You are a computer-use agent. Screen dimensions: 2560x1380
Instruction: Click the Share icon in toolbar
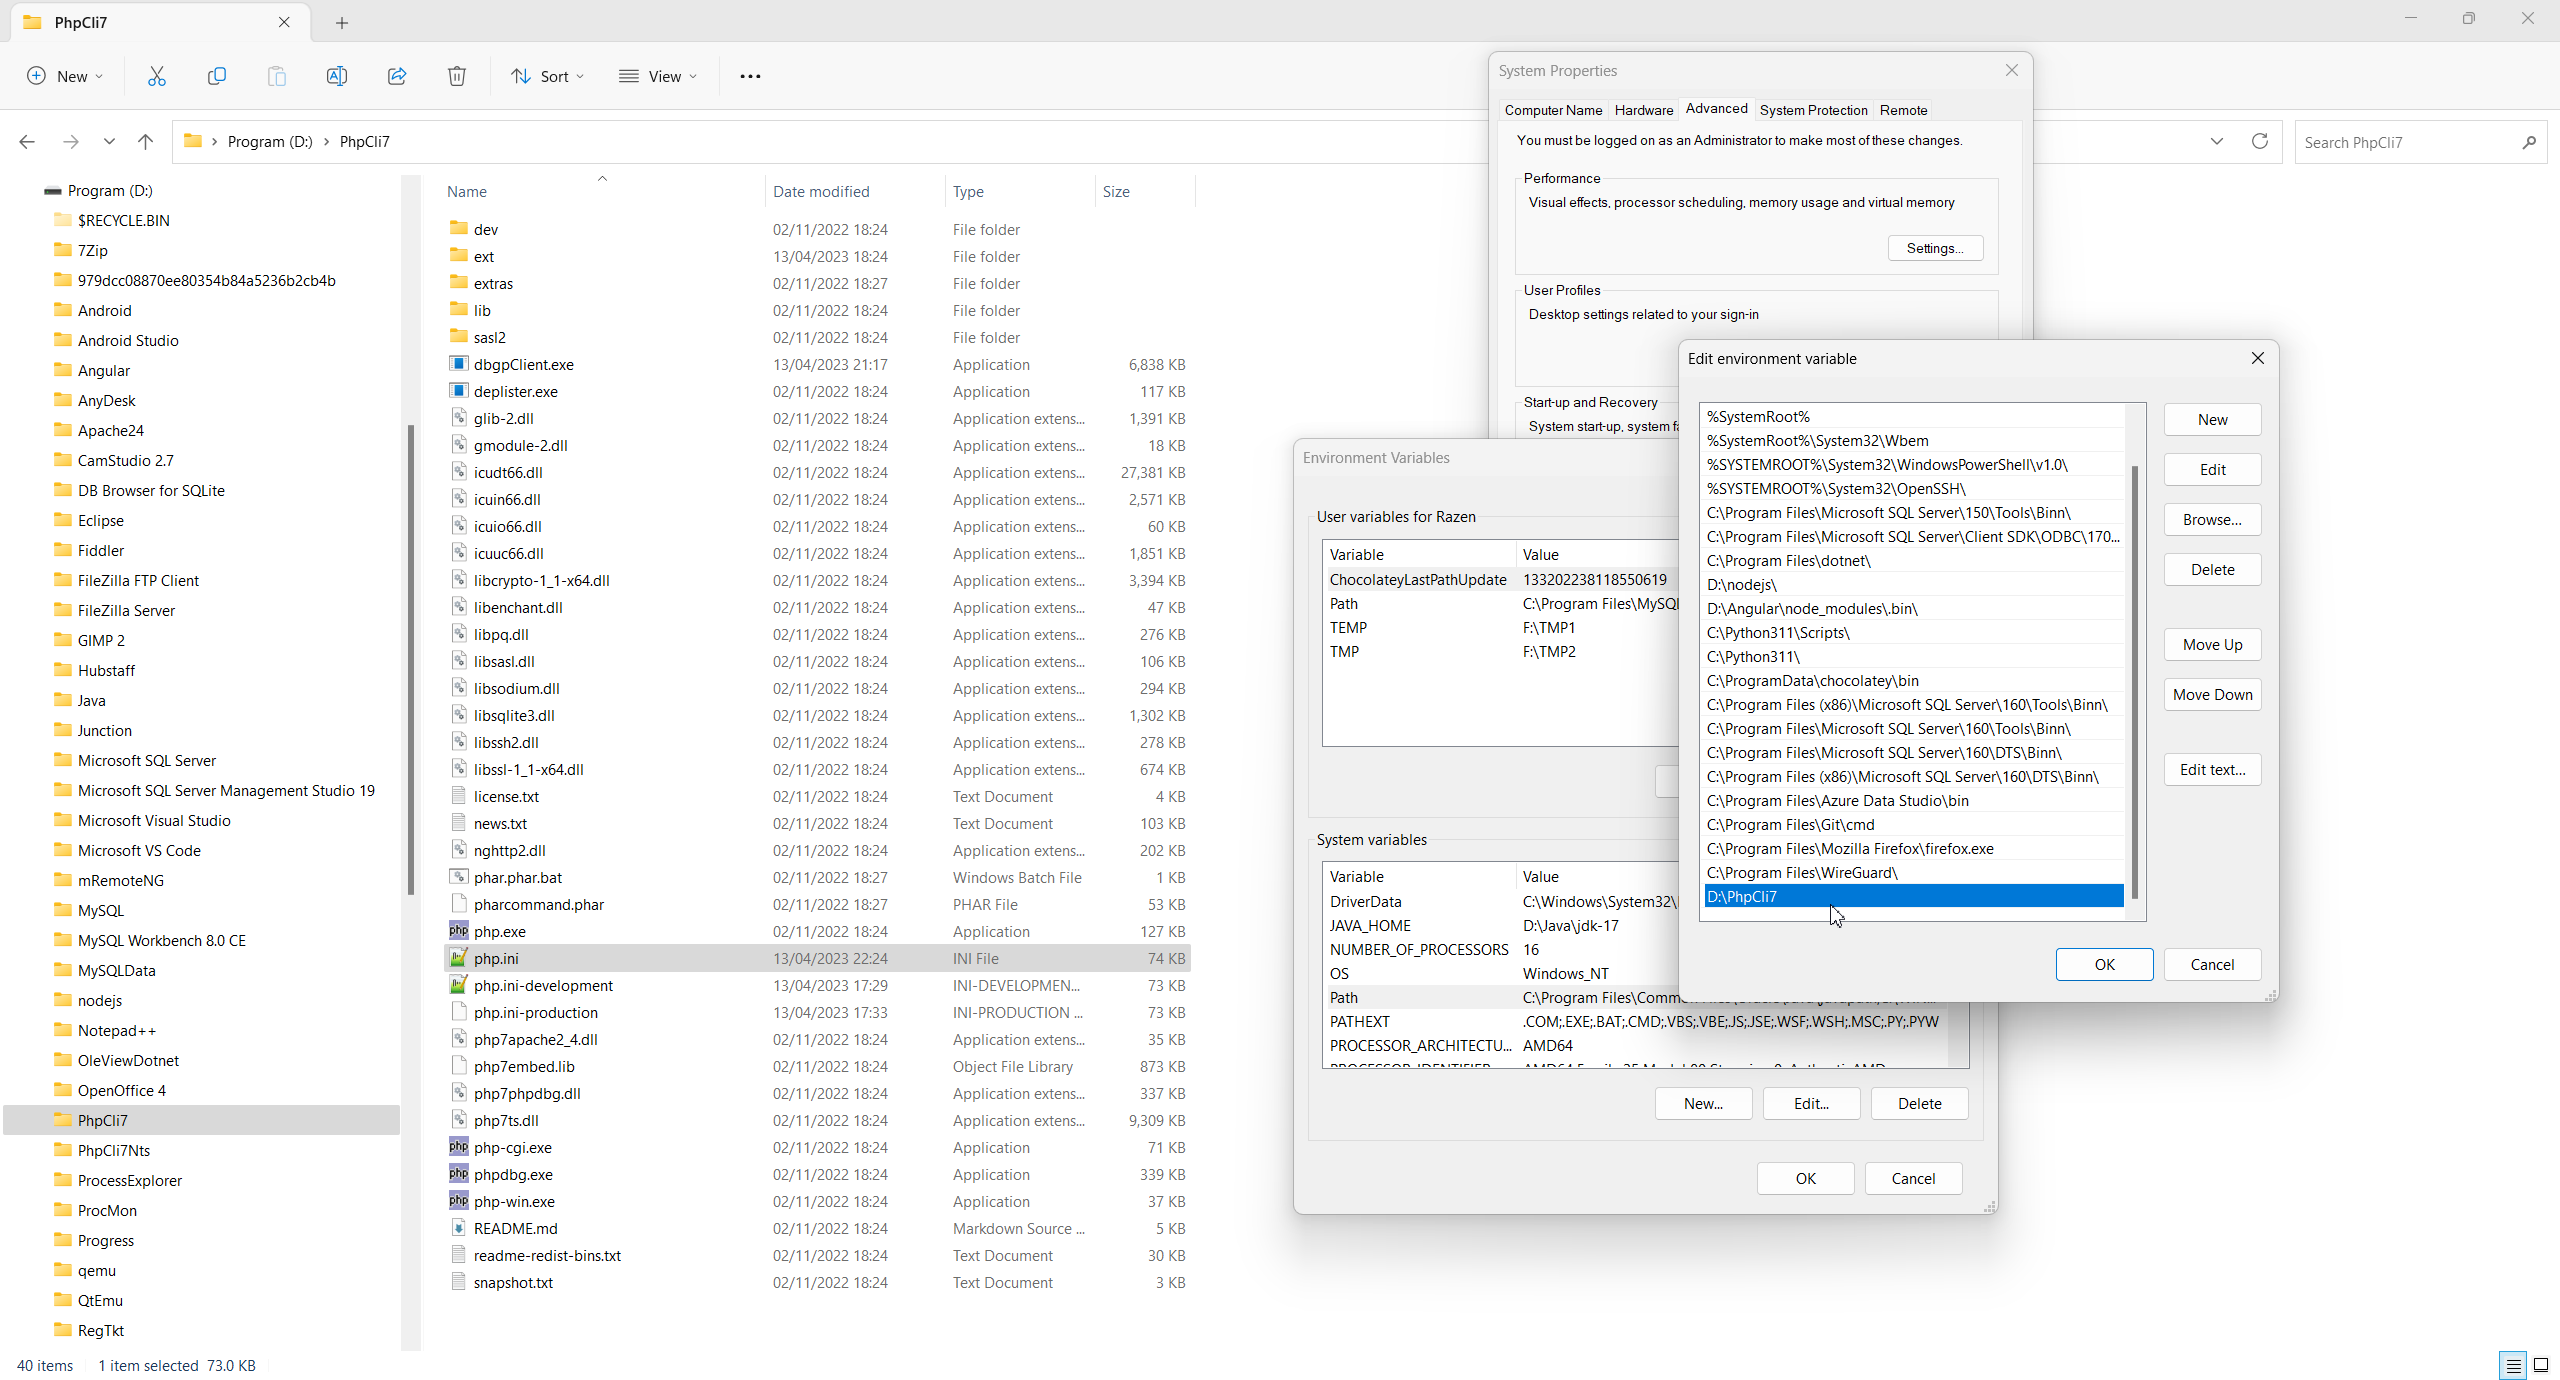397,76
